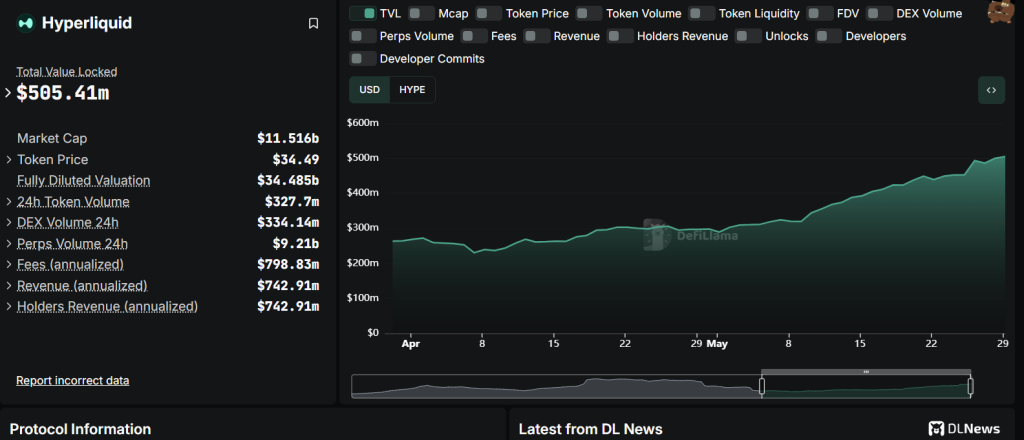Click the $505.41m TVL value
Screen dimensions: 1024x440
tap(63, 93)
